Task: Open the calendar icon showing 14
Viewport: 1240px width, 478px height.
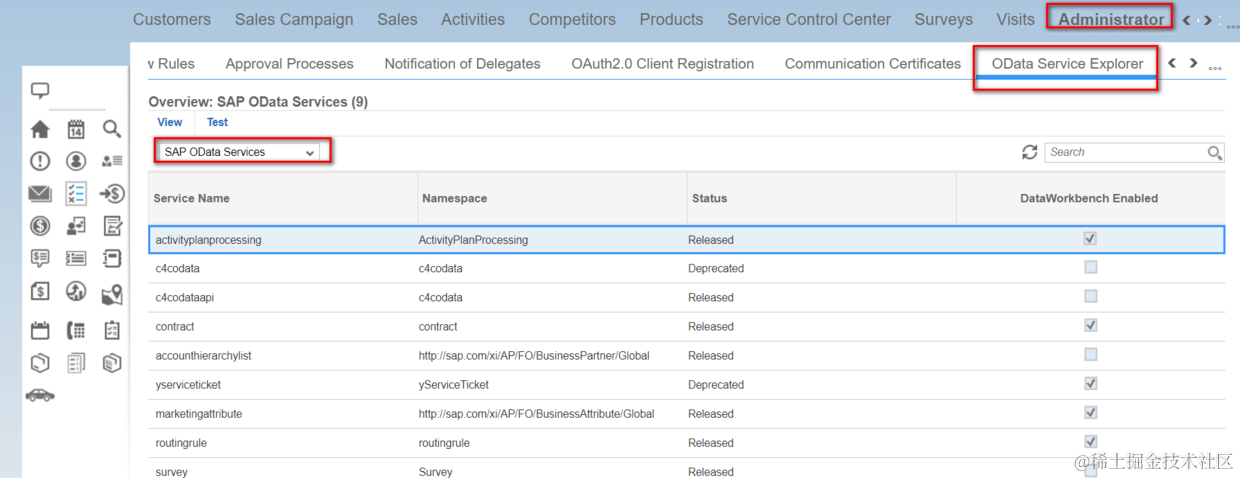Action: (x=76, y=129)
